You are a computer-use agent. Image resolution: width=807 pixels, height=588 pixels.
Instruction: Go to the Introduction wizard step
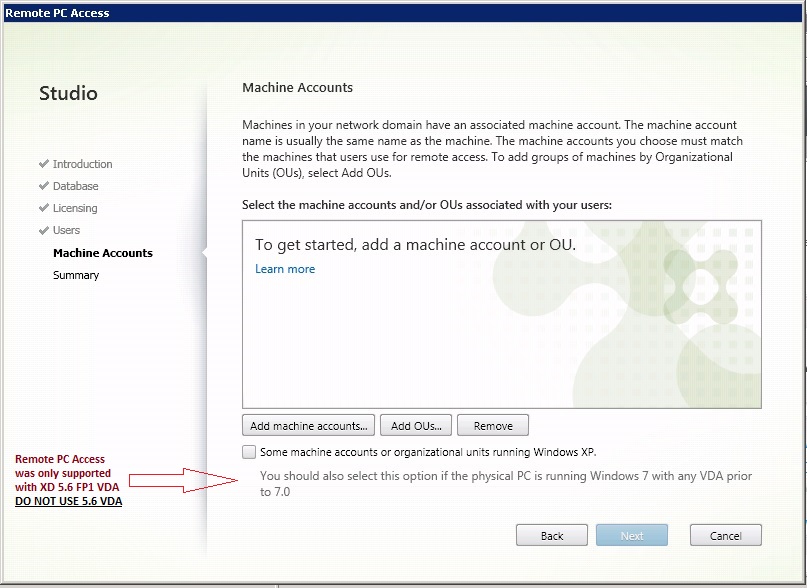(x=82, y=164)
